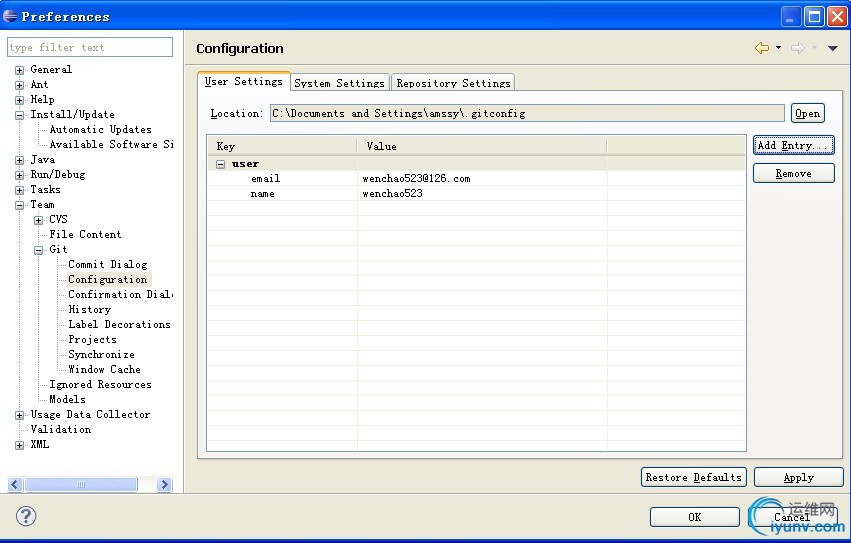The width and height of the screenshot is (851, 543).
Task: Select Projects under Git
Action: click(x=92, y=339)
